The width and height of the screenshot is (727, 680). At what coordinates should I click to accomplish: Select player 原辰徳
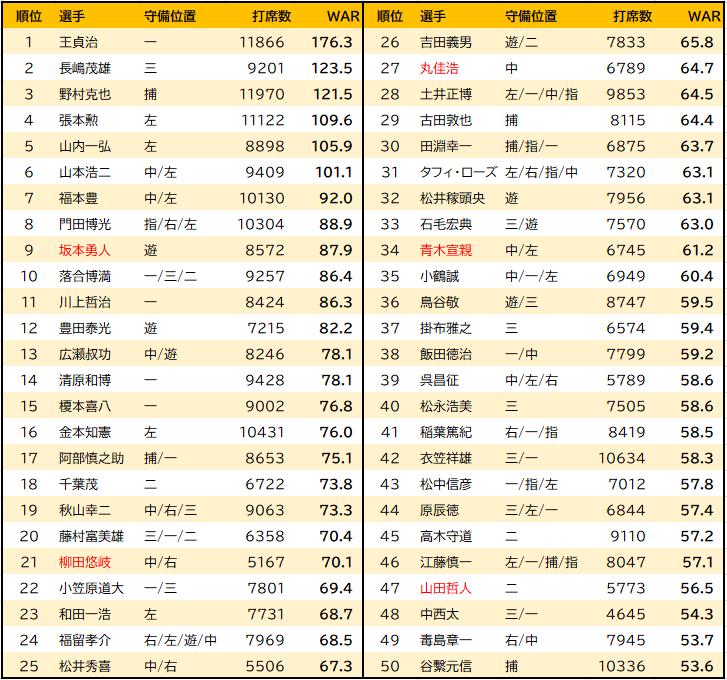440,509
